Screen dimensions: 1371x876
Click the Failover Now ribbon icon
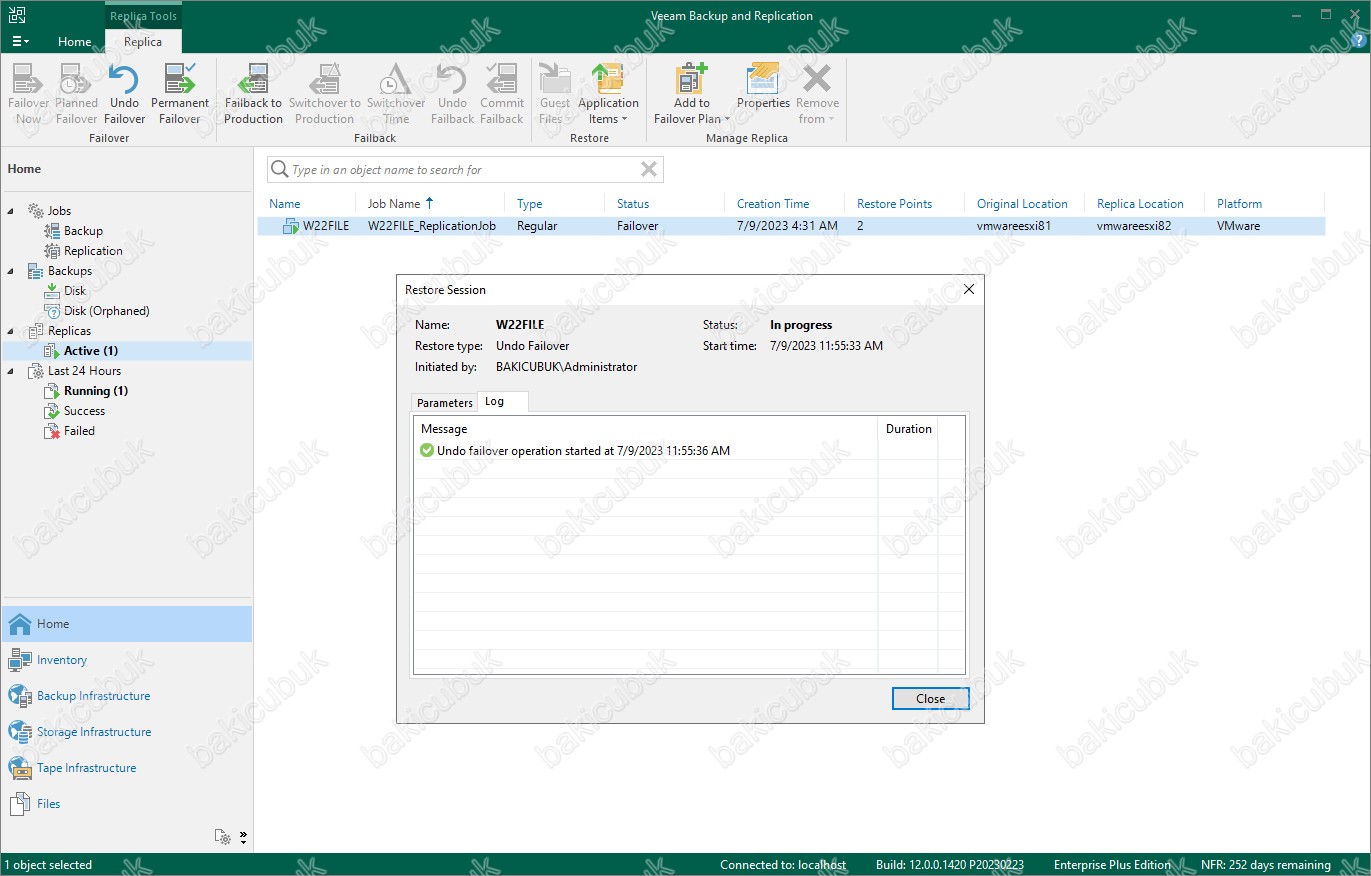(29, 95)
